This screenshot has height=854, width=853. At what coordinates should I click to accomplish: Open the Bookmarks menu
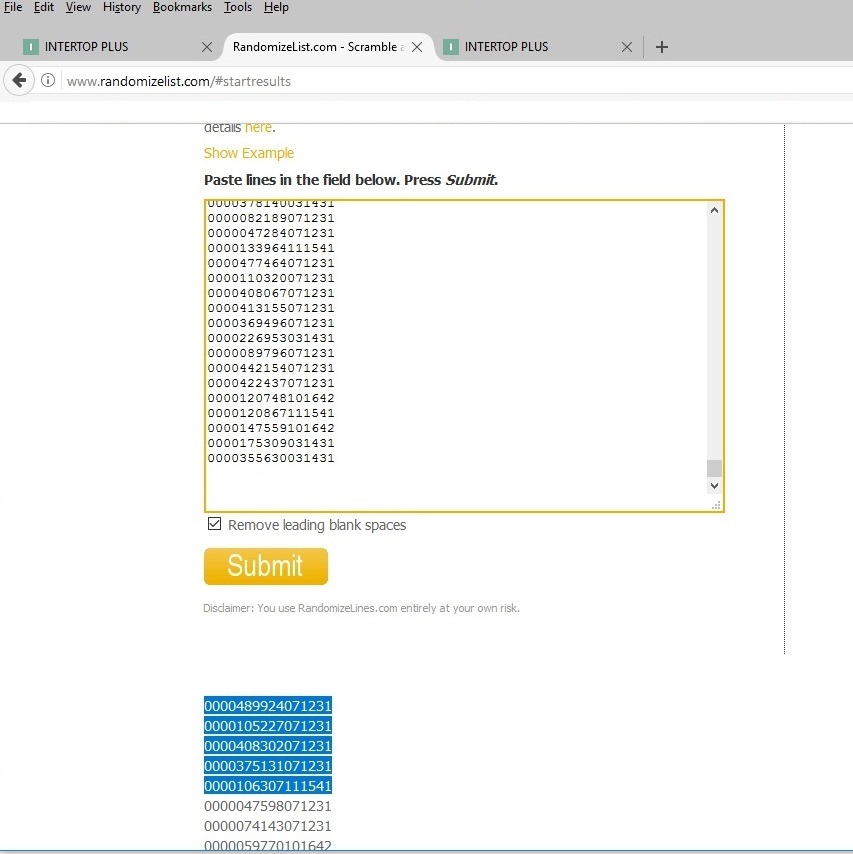[x=182, y=8]
